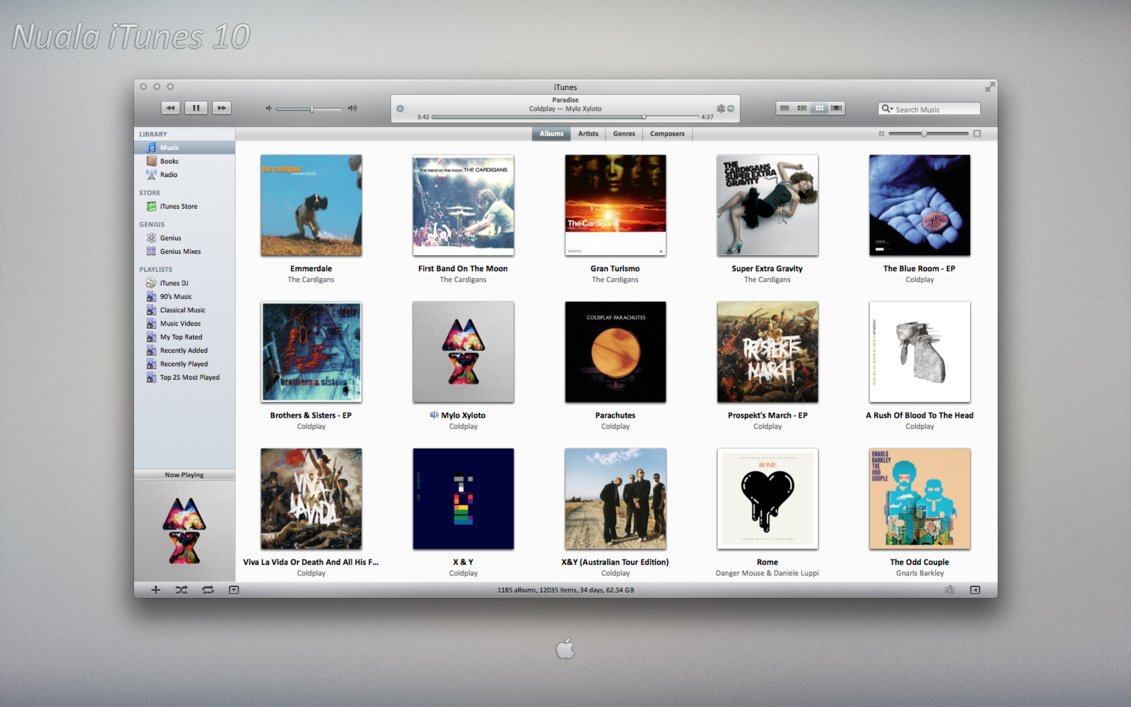The image size is (1131, 707).
Task: Add a new playlist with the plus button
Action: click(155, 589)
